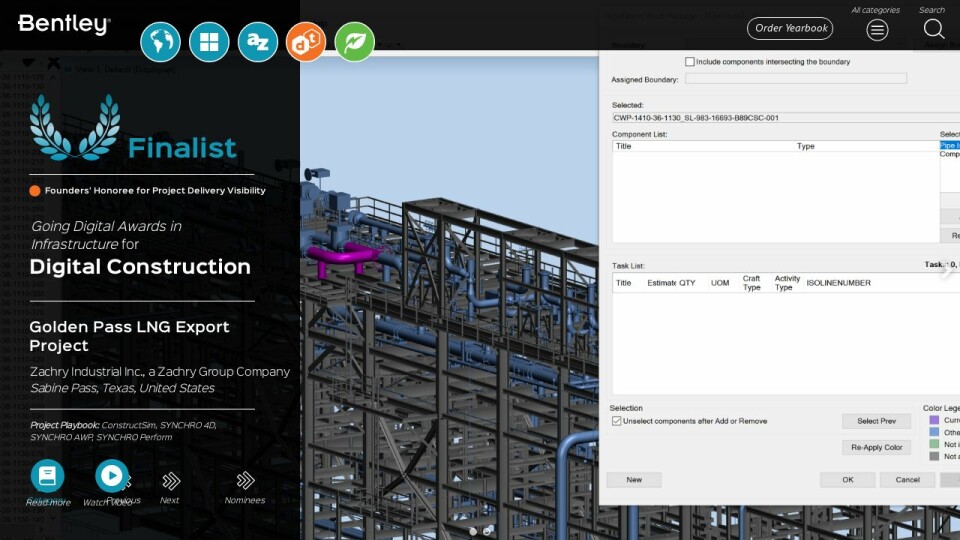Click the Finalist laurel wreath badge
Screen dimensions: 960x540
point(75,127)
